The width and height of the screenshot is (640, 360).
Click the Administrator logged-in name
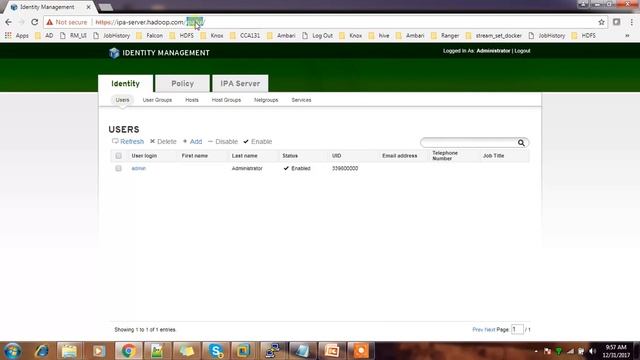pos(493,51)
